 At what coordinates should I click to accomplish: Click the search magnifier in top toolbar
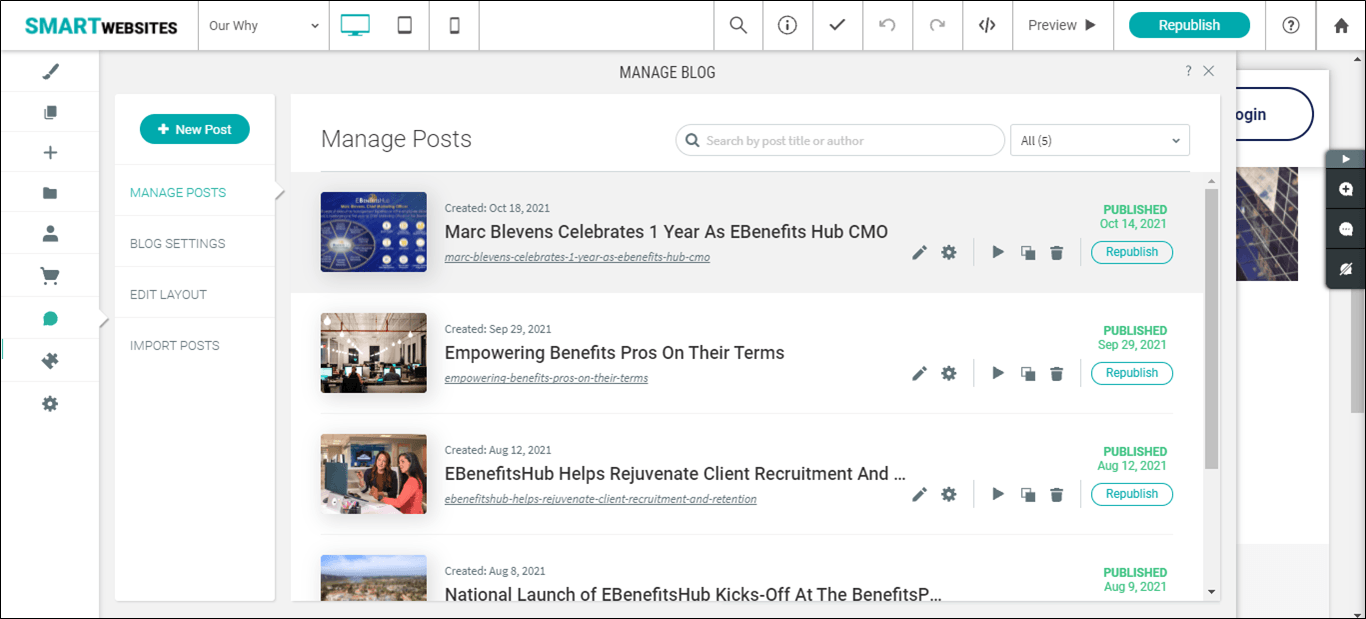(738, 25)
